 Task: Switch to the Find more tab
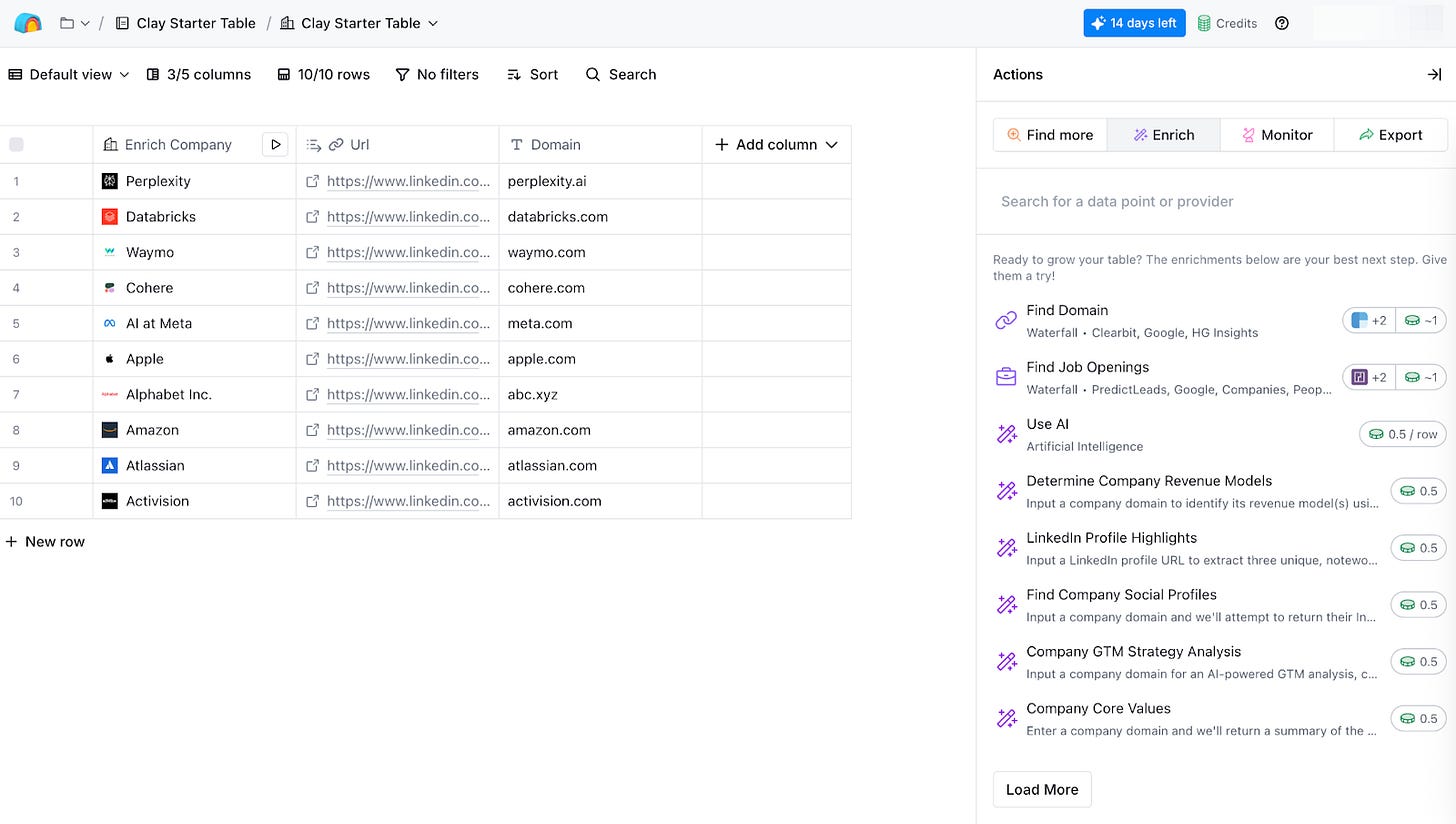[x=1050, y=135]
